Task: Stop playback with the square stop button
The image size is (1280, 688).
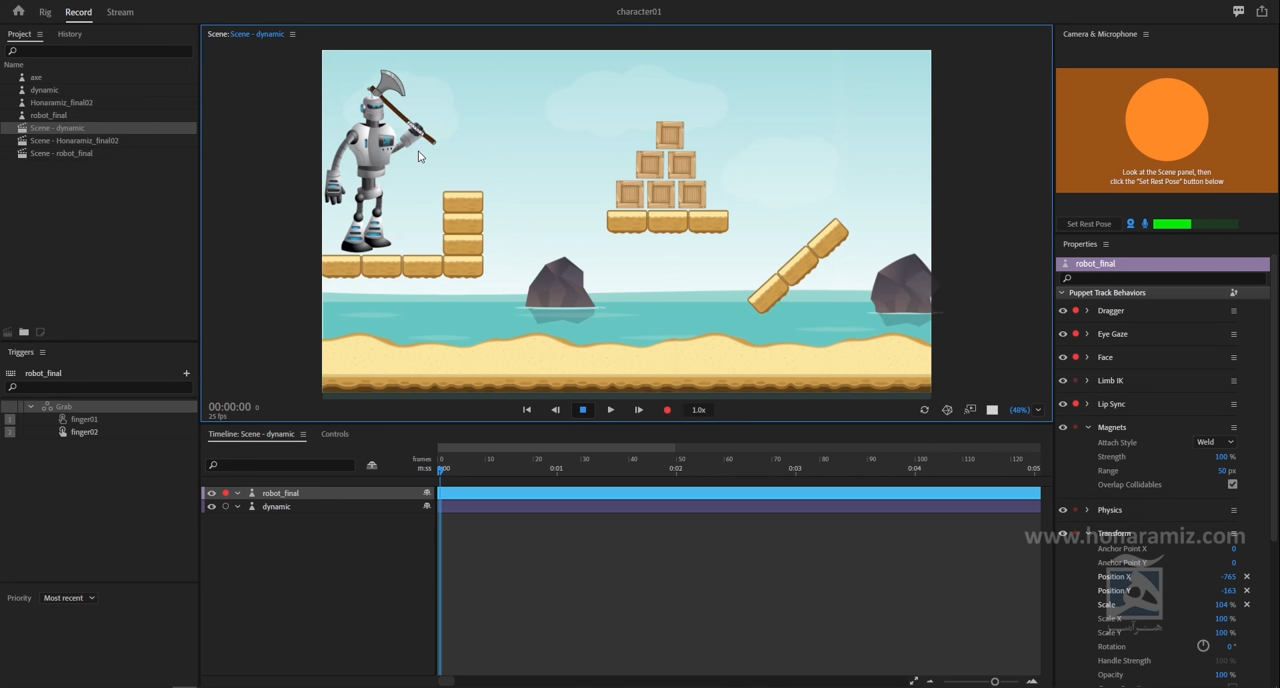Action: coord(583,409)
